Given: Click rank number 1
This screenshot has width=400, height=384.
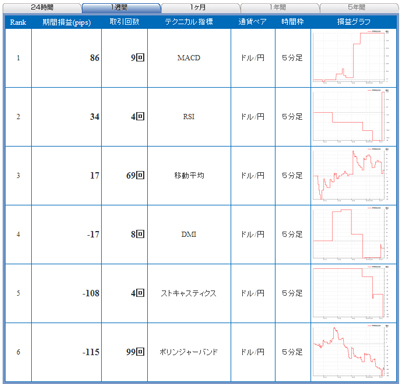Looking at the screenshot, I should pyautogui.click(x=18, y=58).
